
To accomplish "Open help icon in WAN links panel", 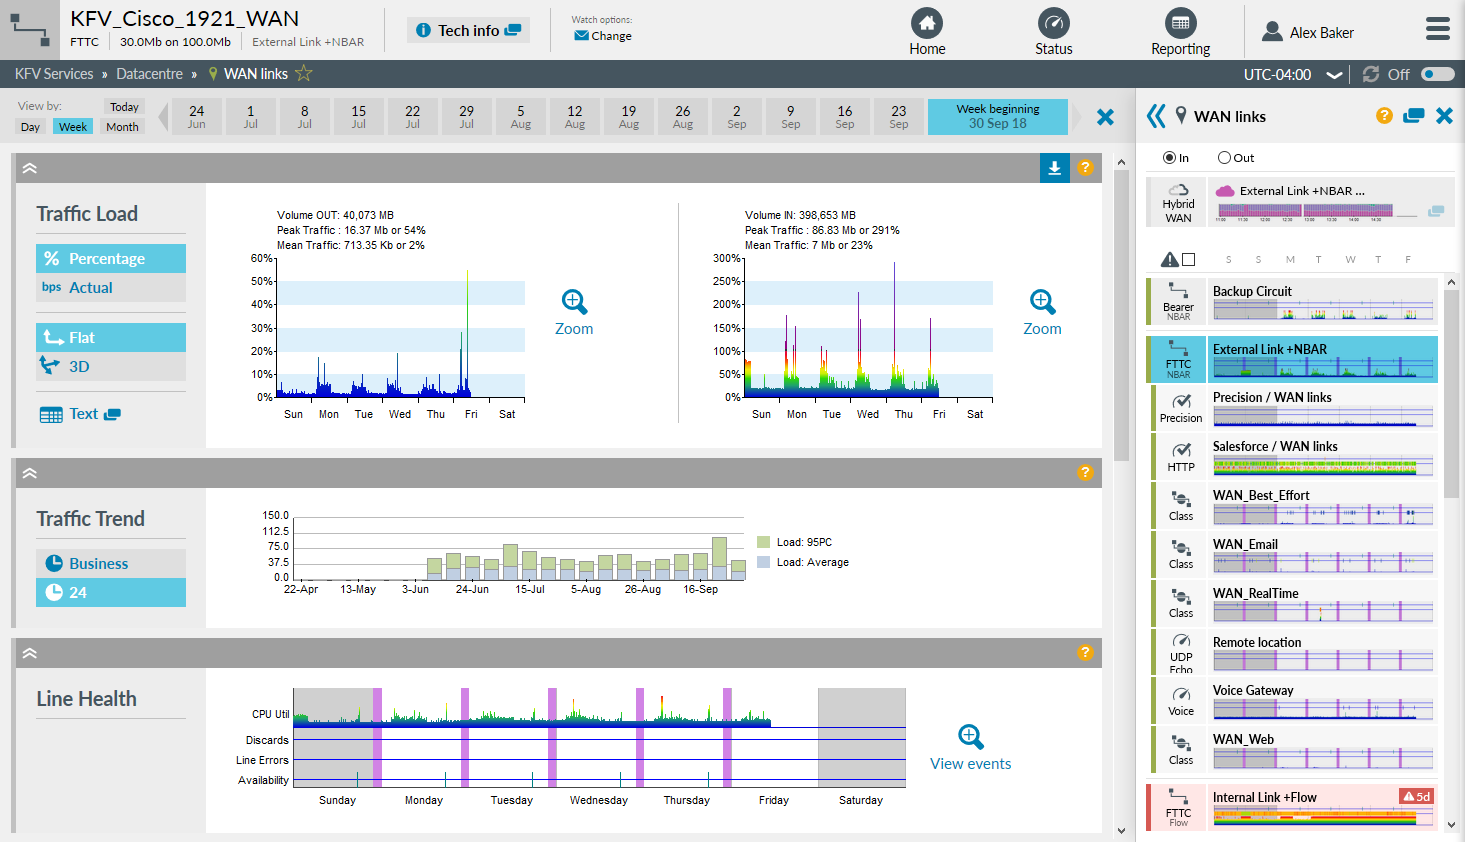I will pos(1384,116).
